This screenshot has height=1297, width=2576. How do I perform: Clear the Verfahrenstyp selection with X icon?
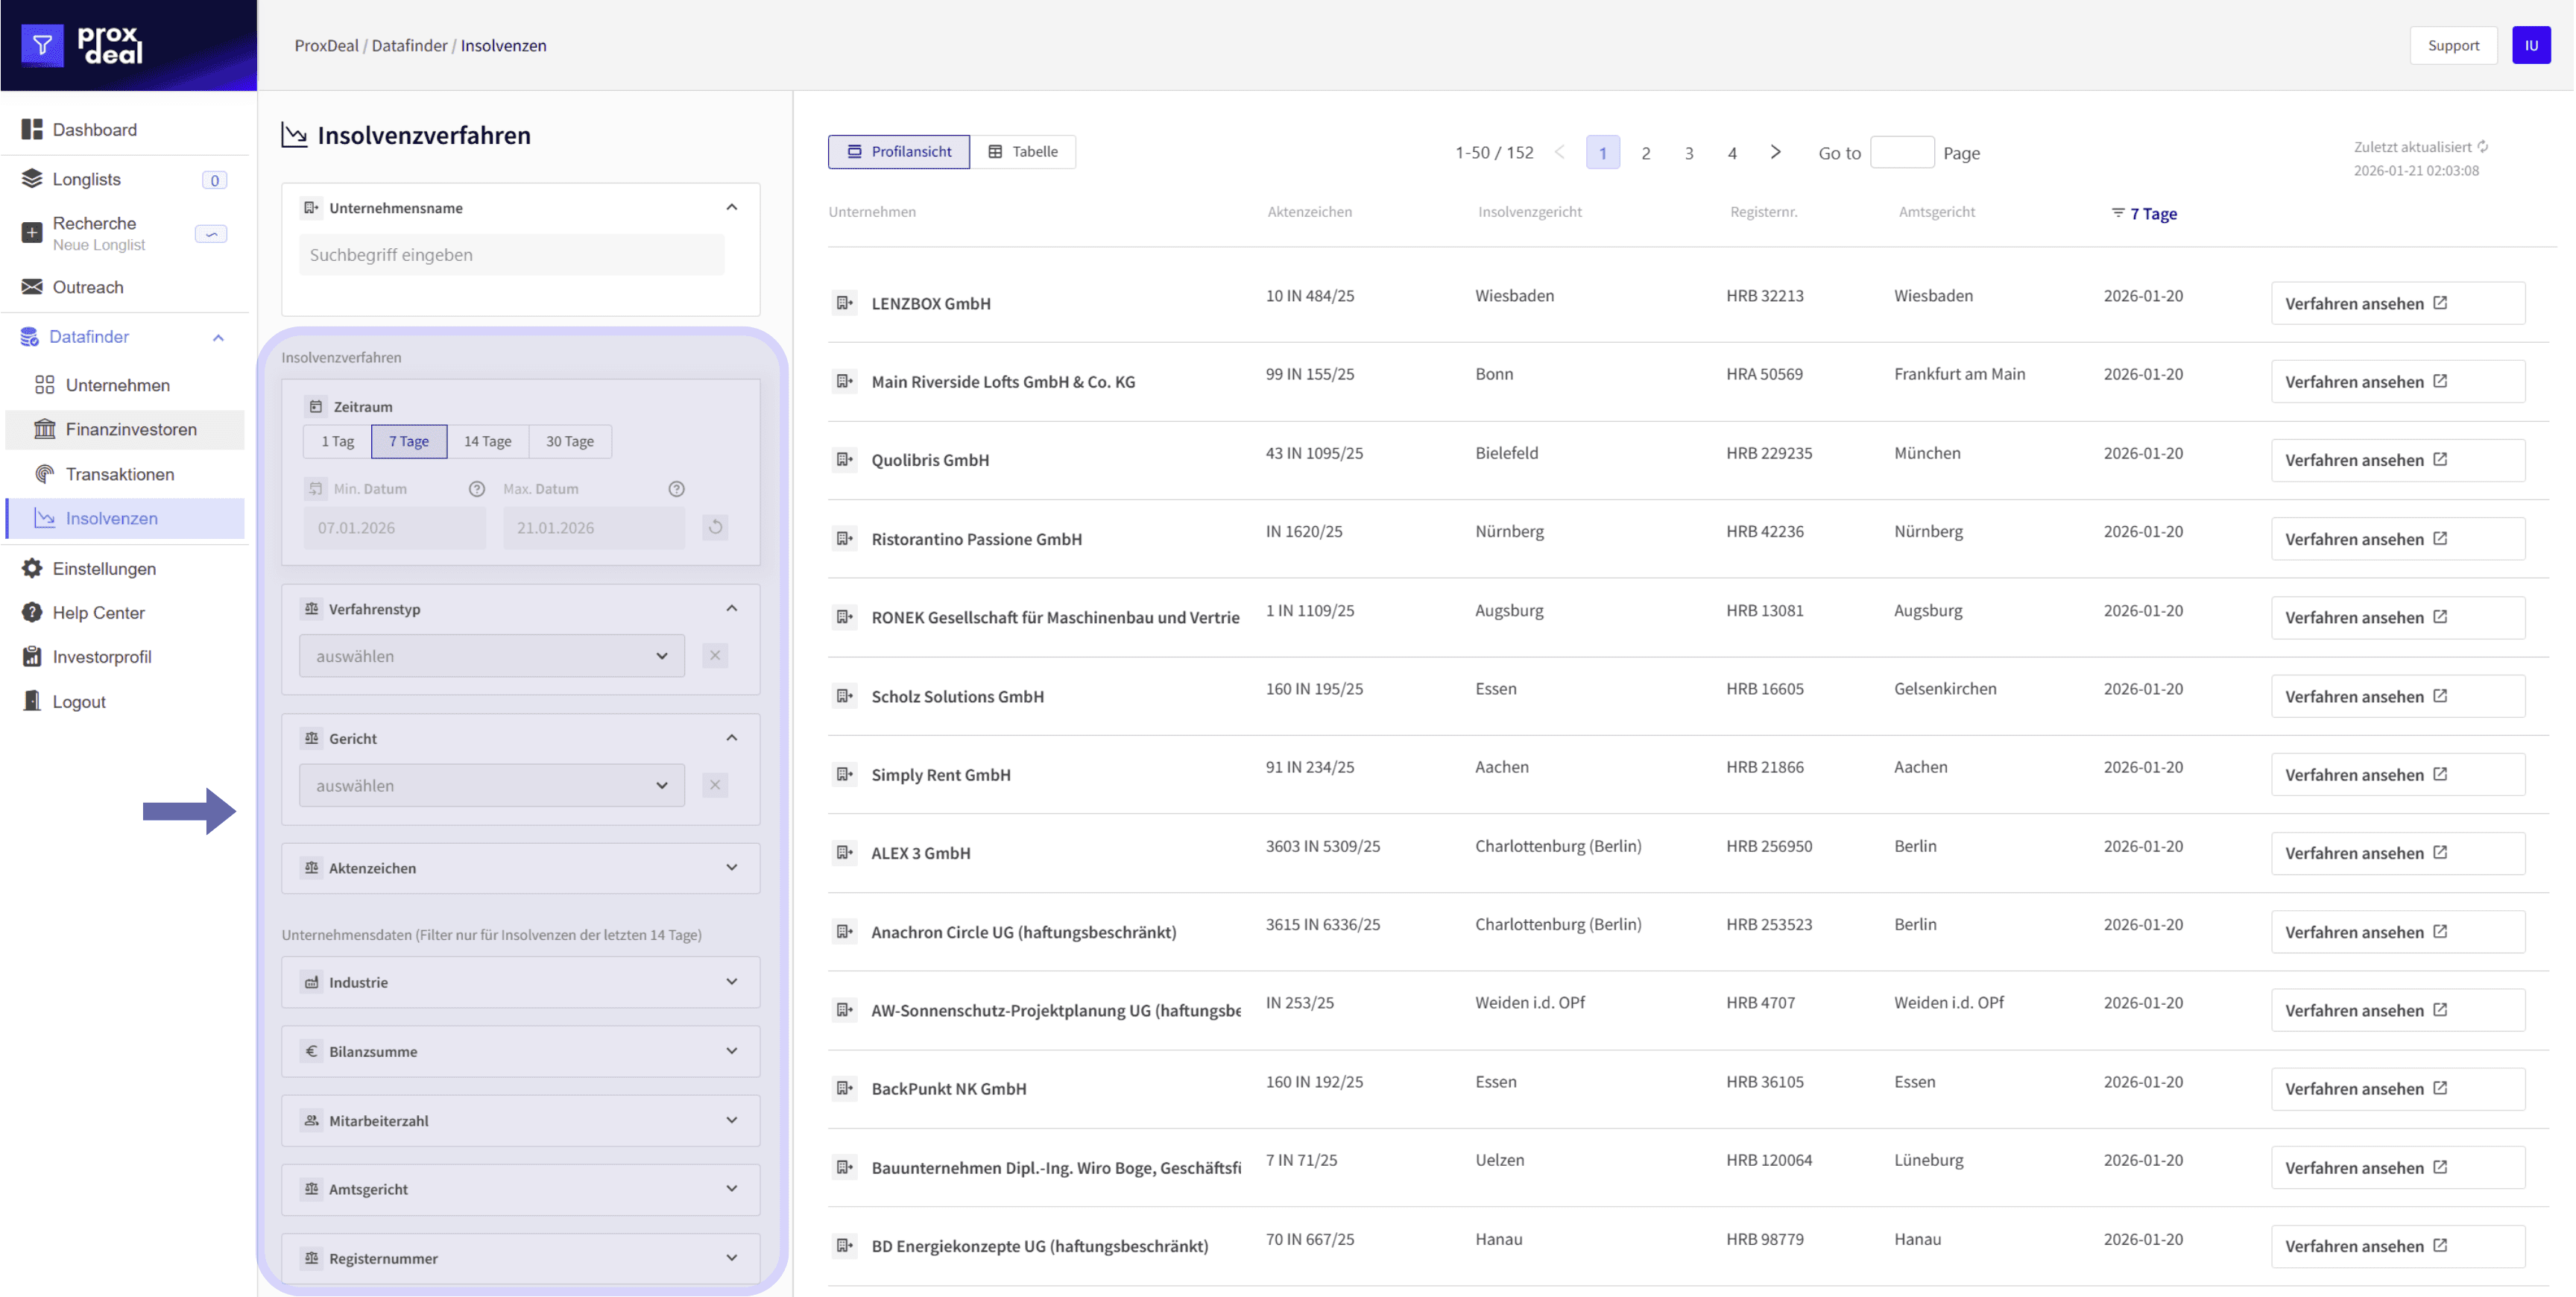[x=714, y=656]
